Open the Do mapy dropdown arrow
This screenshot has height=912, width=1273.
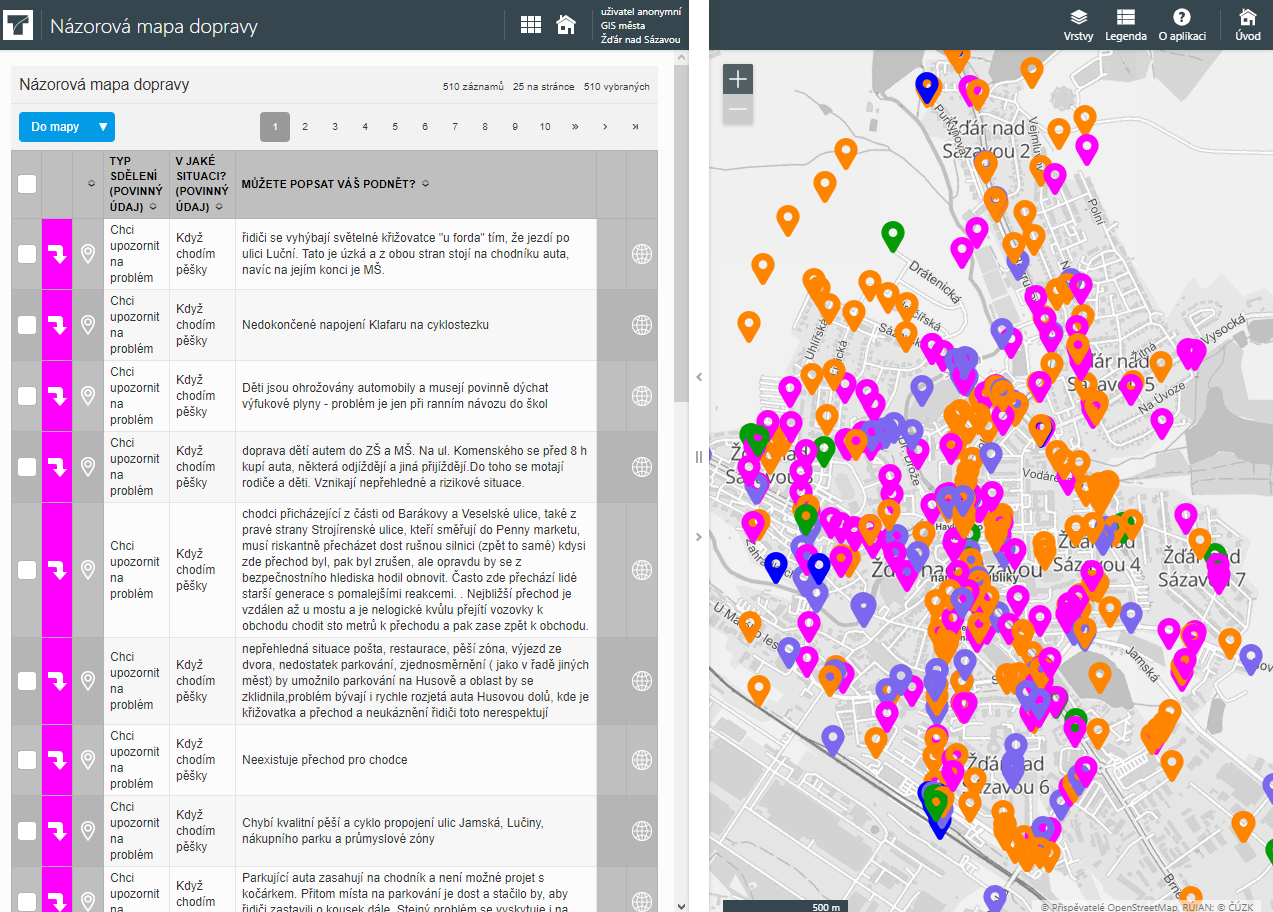point(102,127)
